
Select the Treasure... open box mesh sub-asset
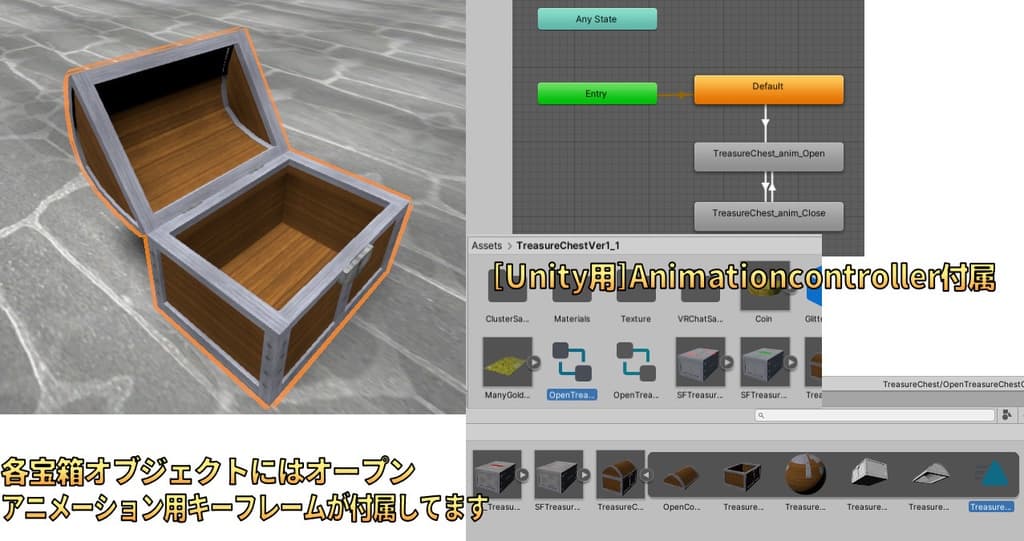(x=743, y=477)
